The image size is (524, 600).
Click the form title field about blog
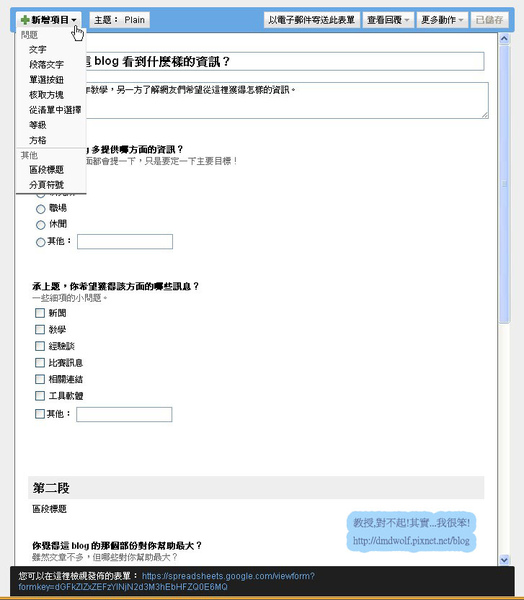(285, 61)
